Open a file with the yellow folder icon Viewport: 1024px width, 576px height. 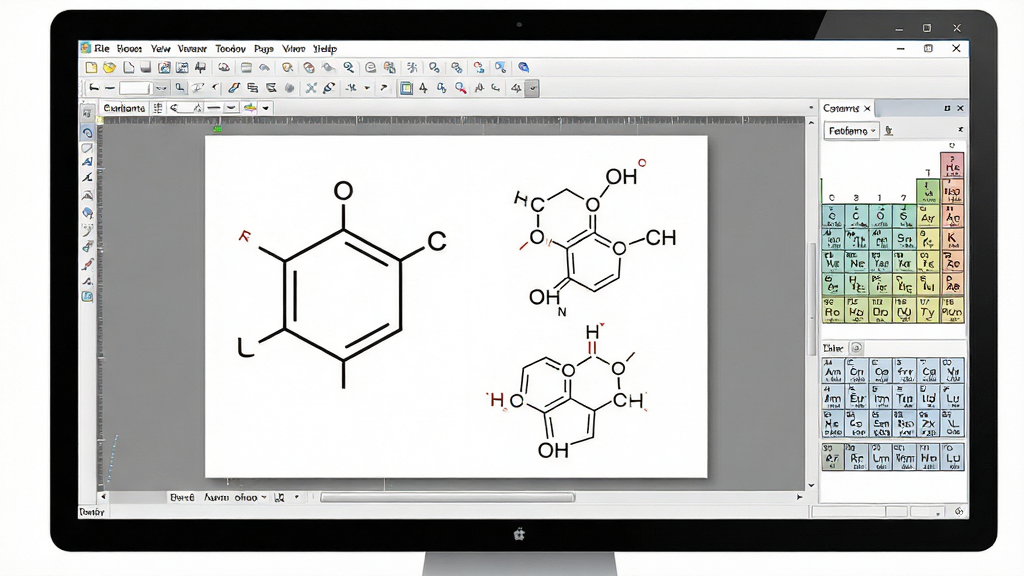point(109,67)
